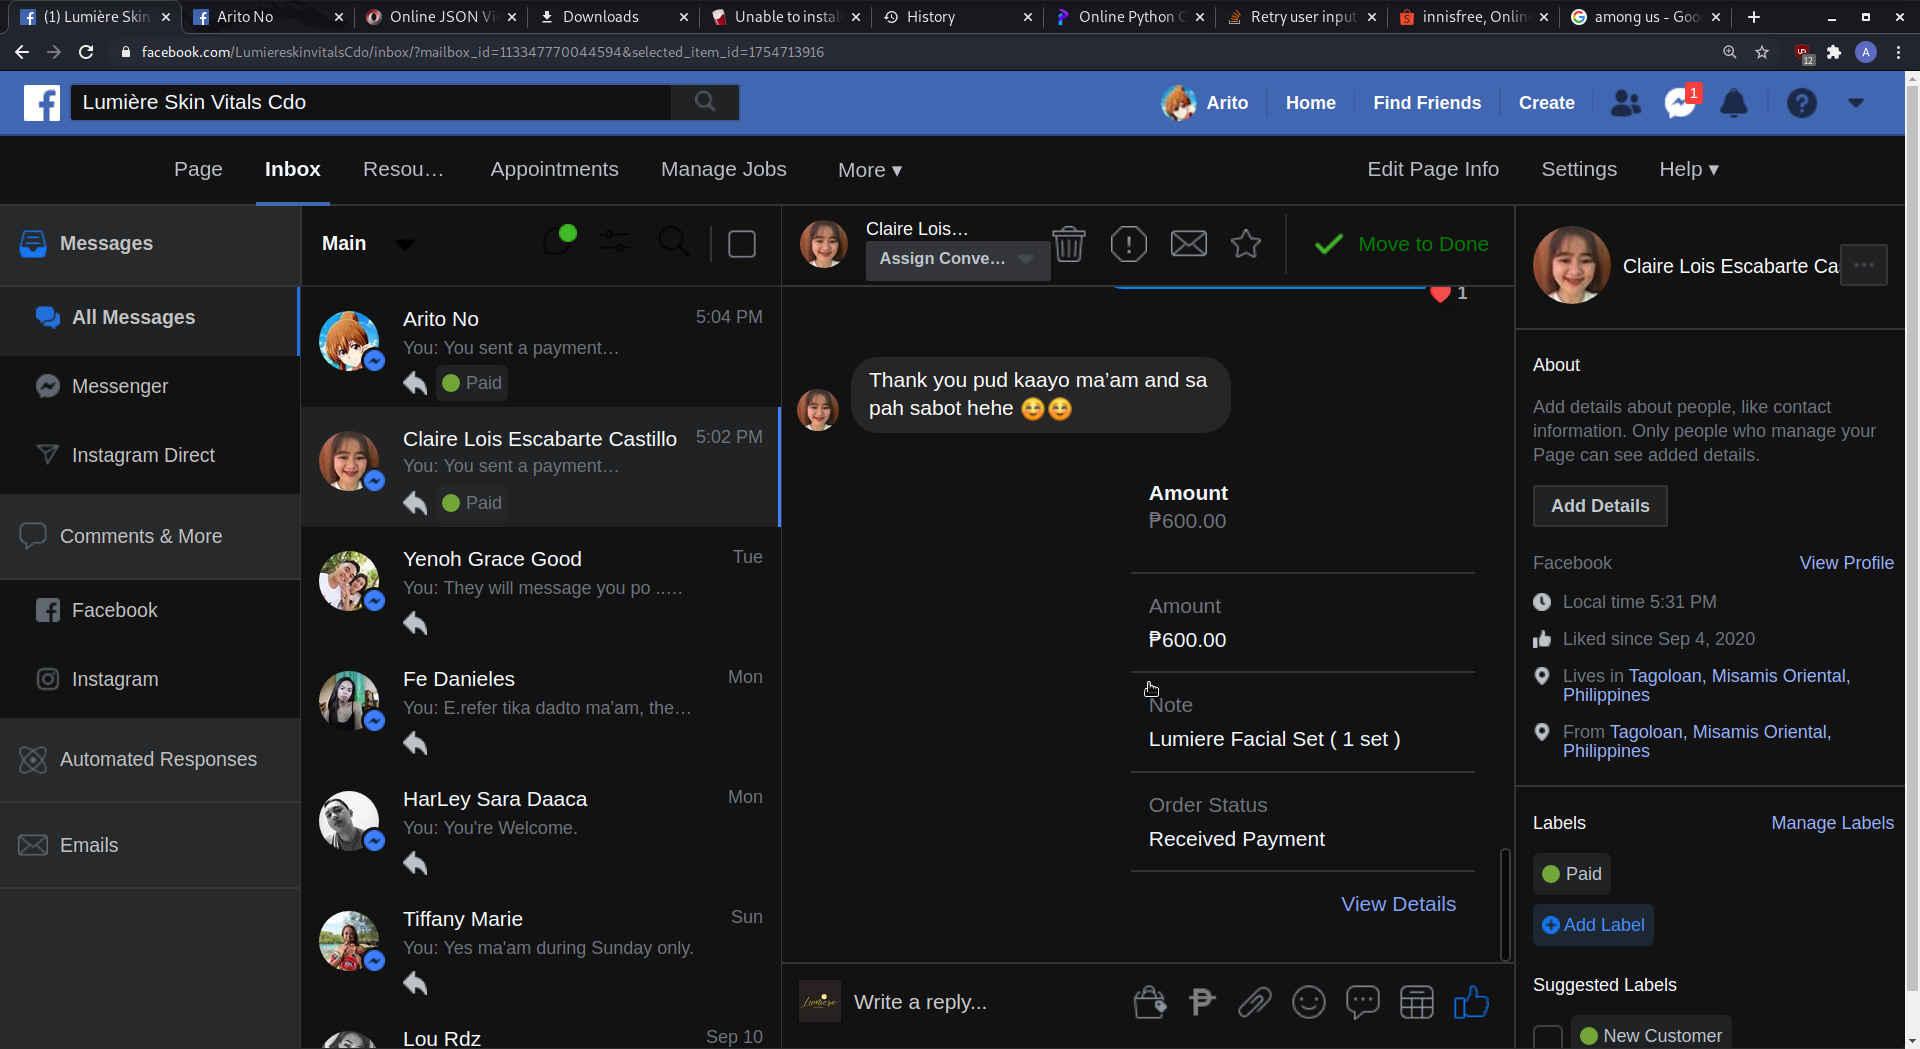This screenshot has height=1049, width=1920.
Task: Attach a file with paperclip icon
Action: pyautogui.click(x=1255, y=1002)
